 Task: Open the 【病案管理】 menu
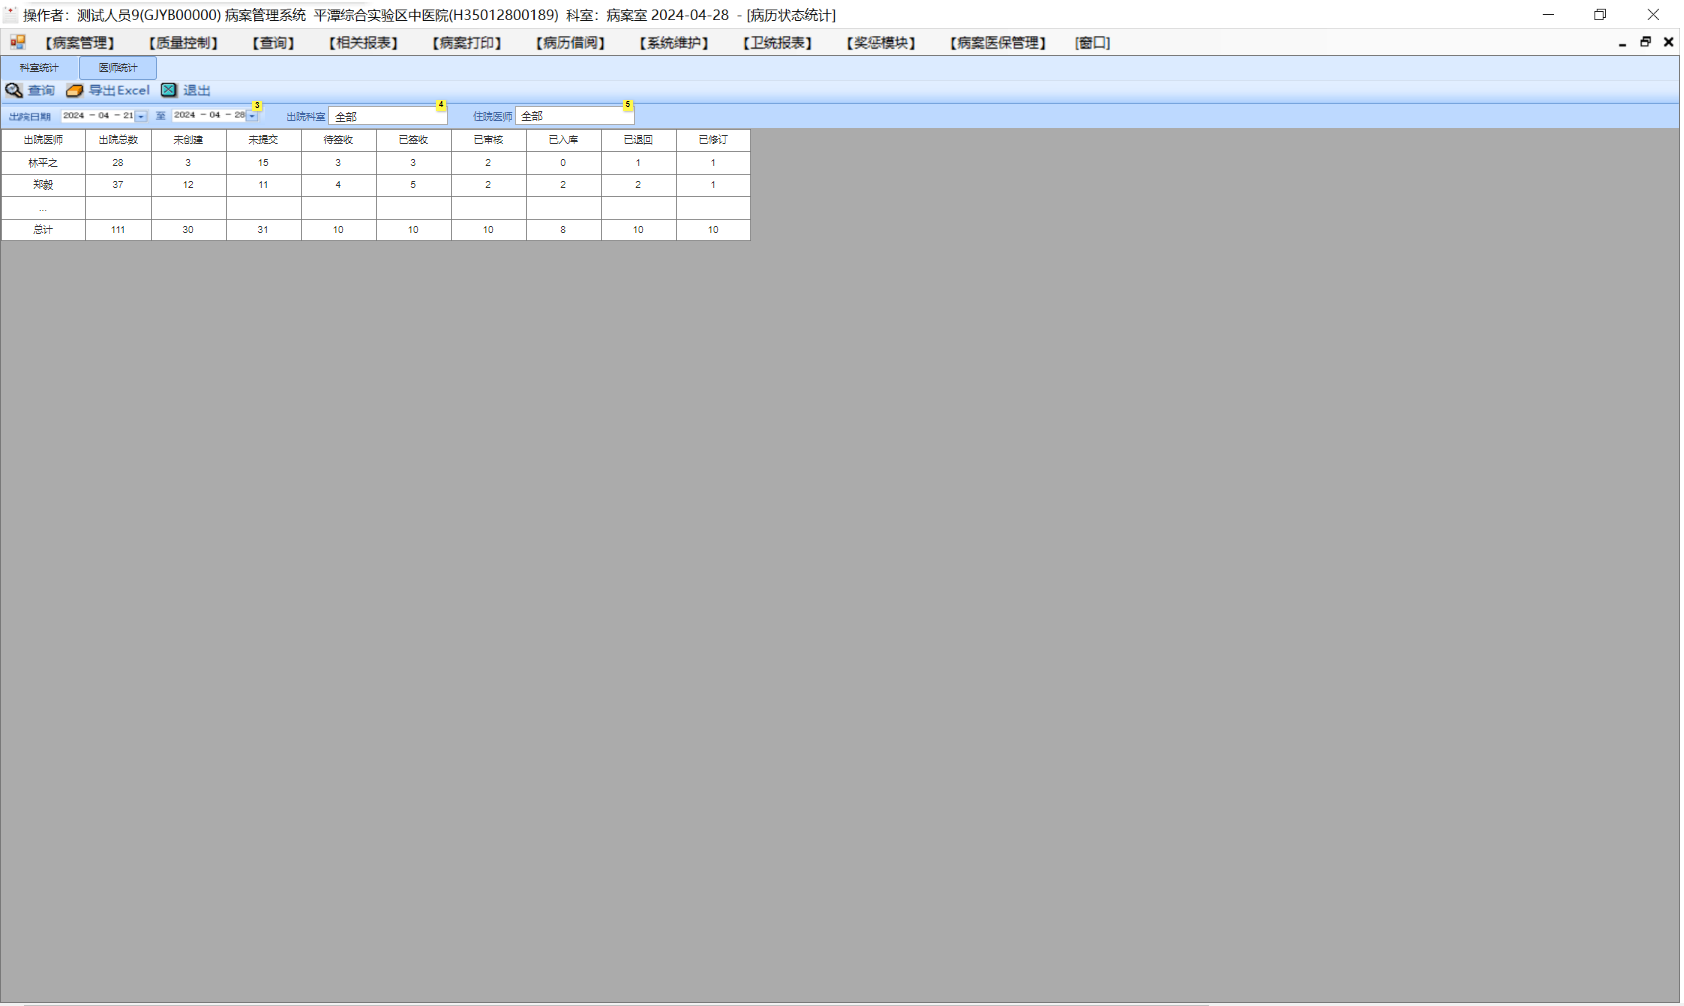pyautogui.click(x=79, y=43)
